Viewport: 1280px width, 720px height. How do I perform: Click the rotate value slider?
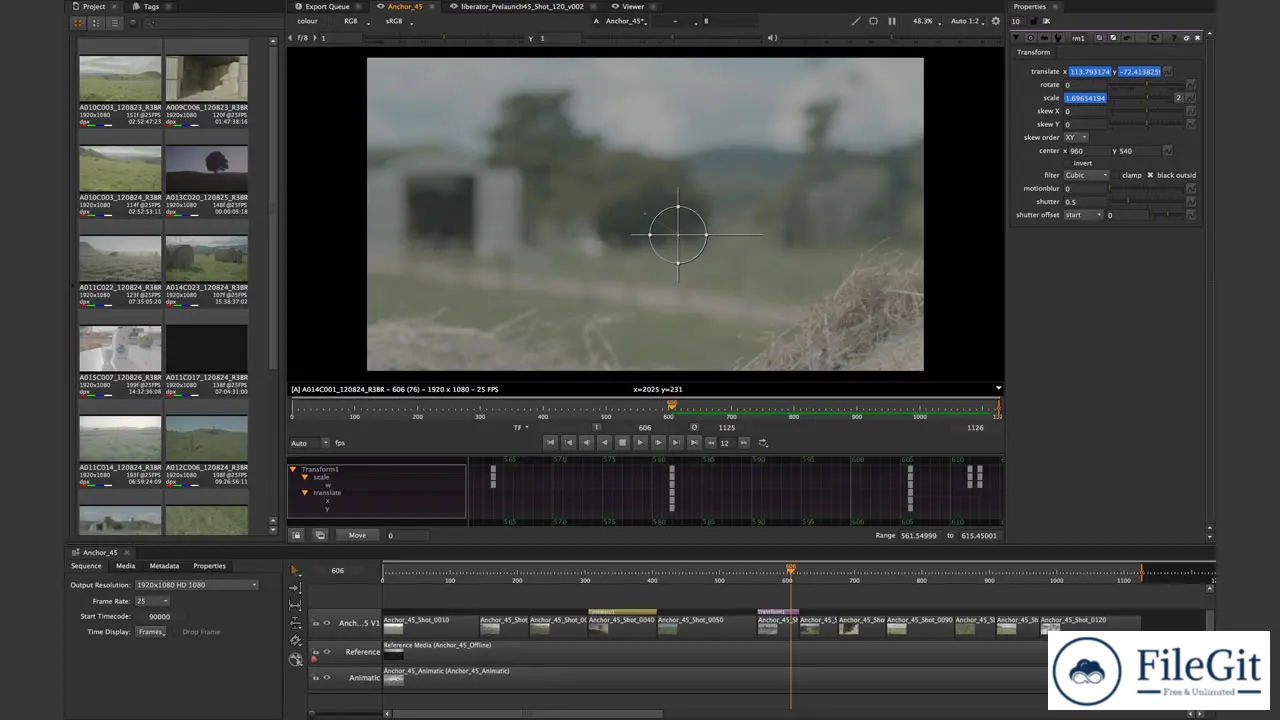pos(1146,85)
